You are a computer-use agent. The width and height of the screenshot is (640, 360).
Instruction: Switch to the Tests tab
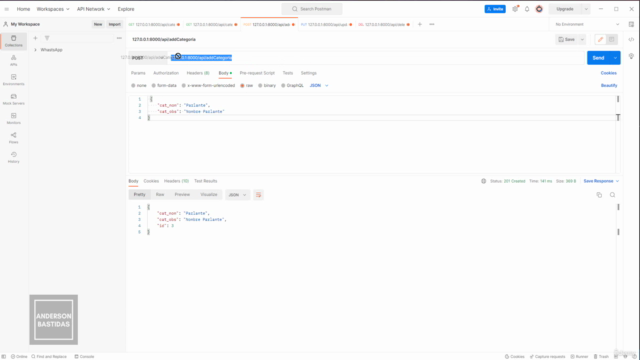[x=288, y=73]
